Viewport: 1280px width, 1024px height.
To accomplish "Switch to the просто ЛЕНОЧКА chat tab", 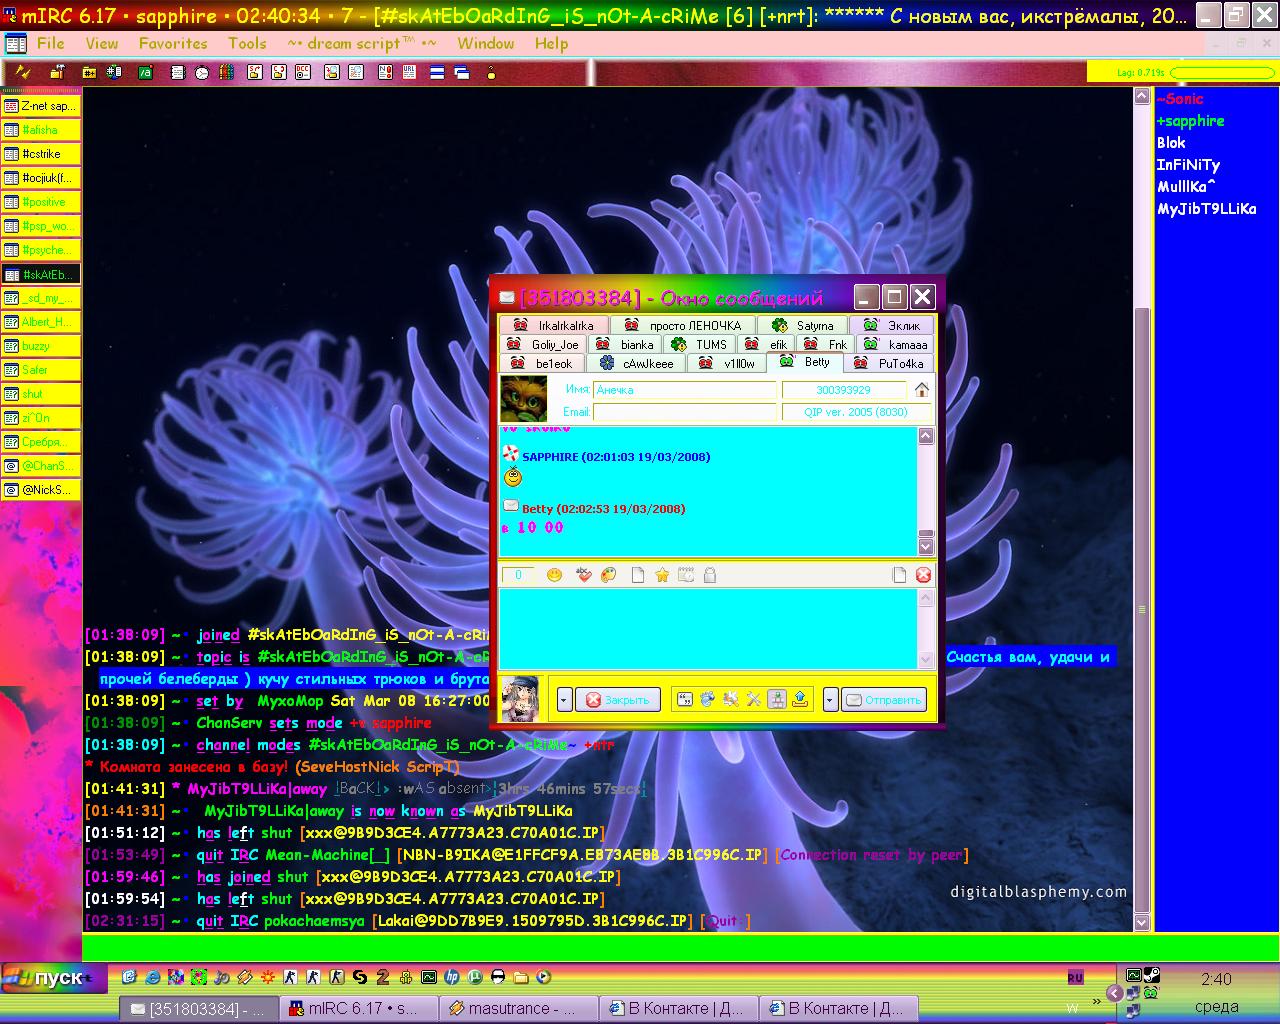I will point(683,325).
